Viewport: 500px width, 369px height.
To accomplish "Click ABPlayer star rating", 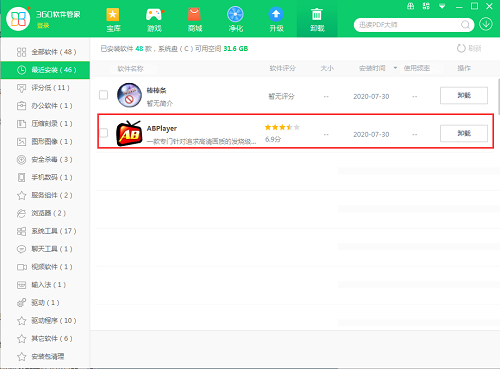I will pyautogui.click(x=282, y=127).
